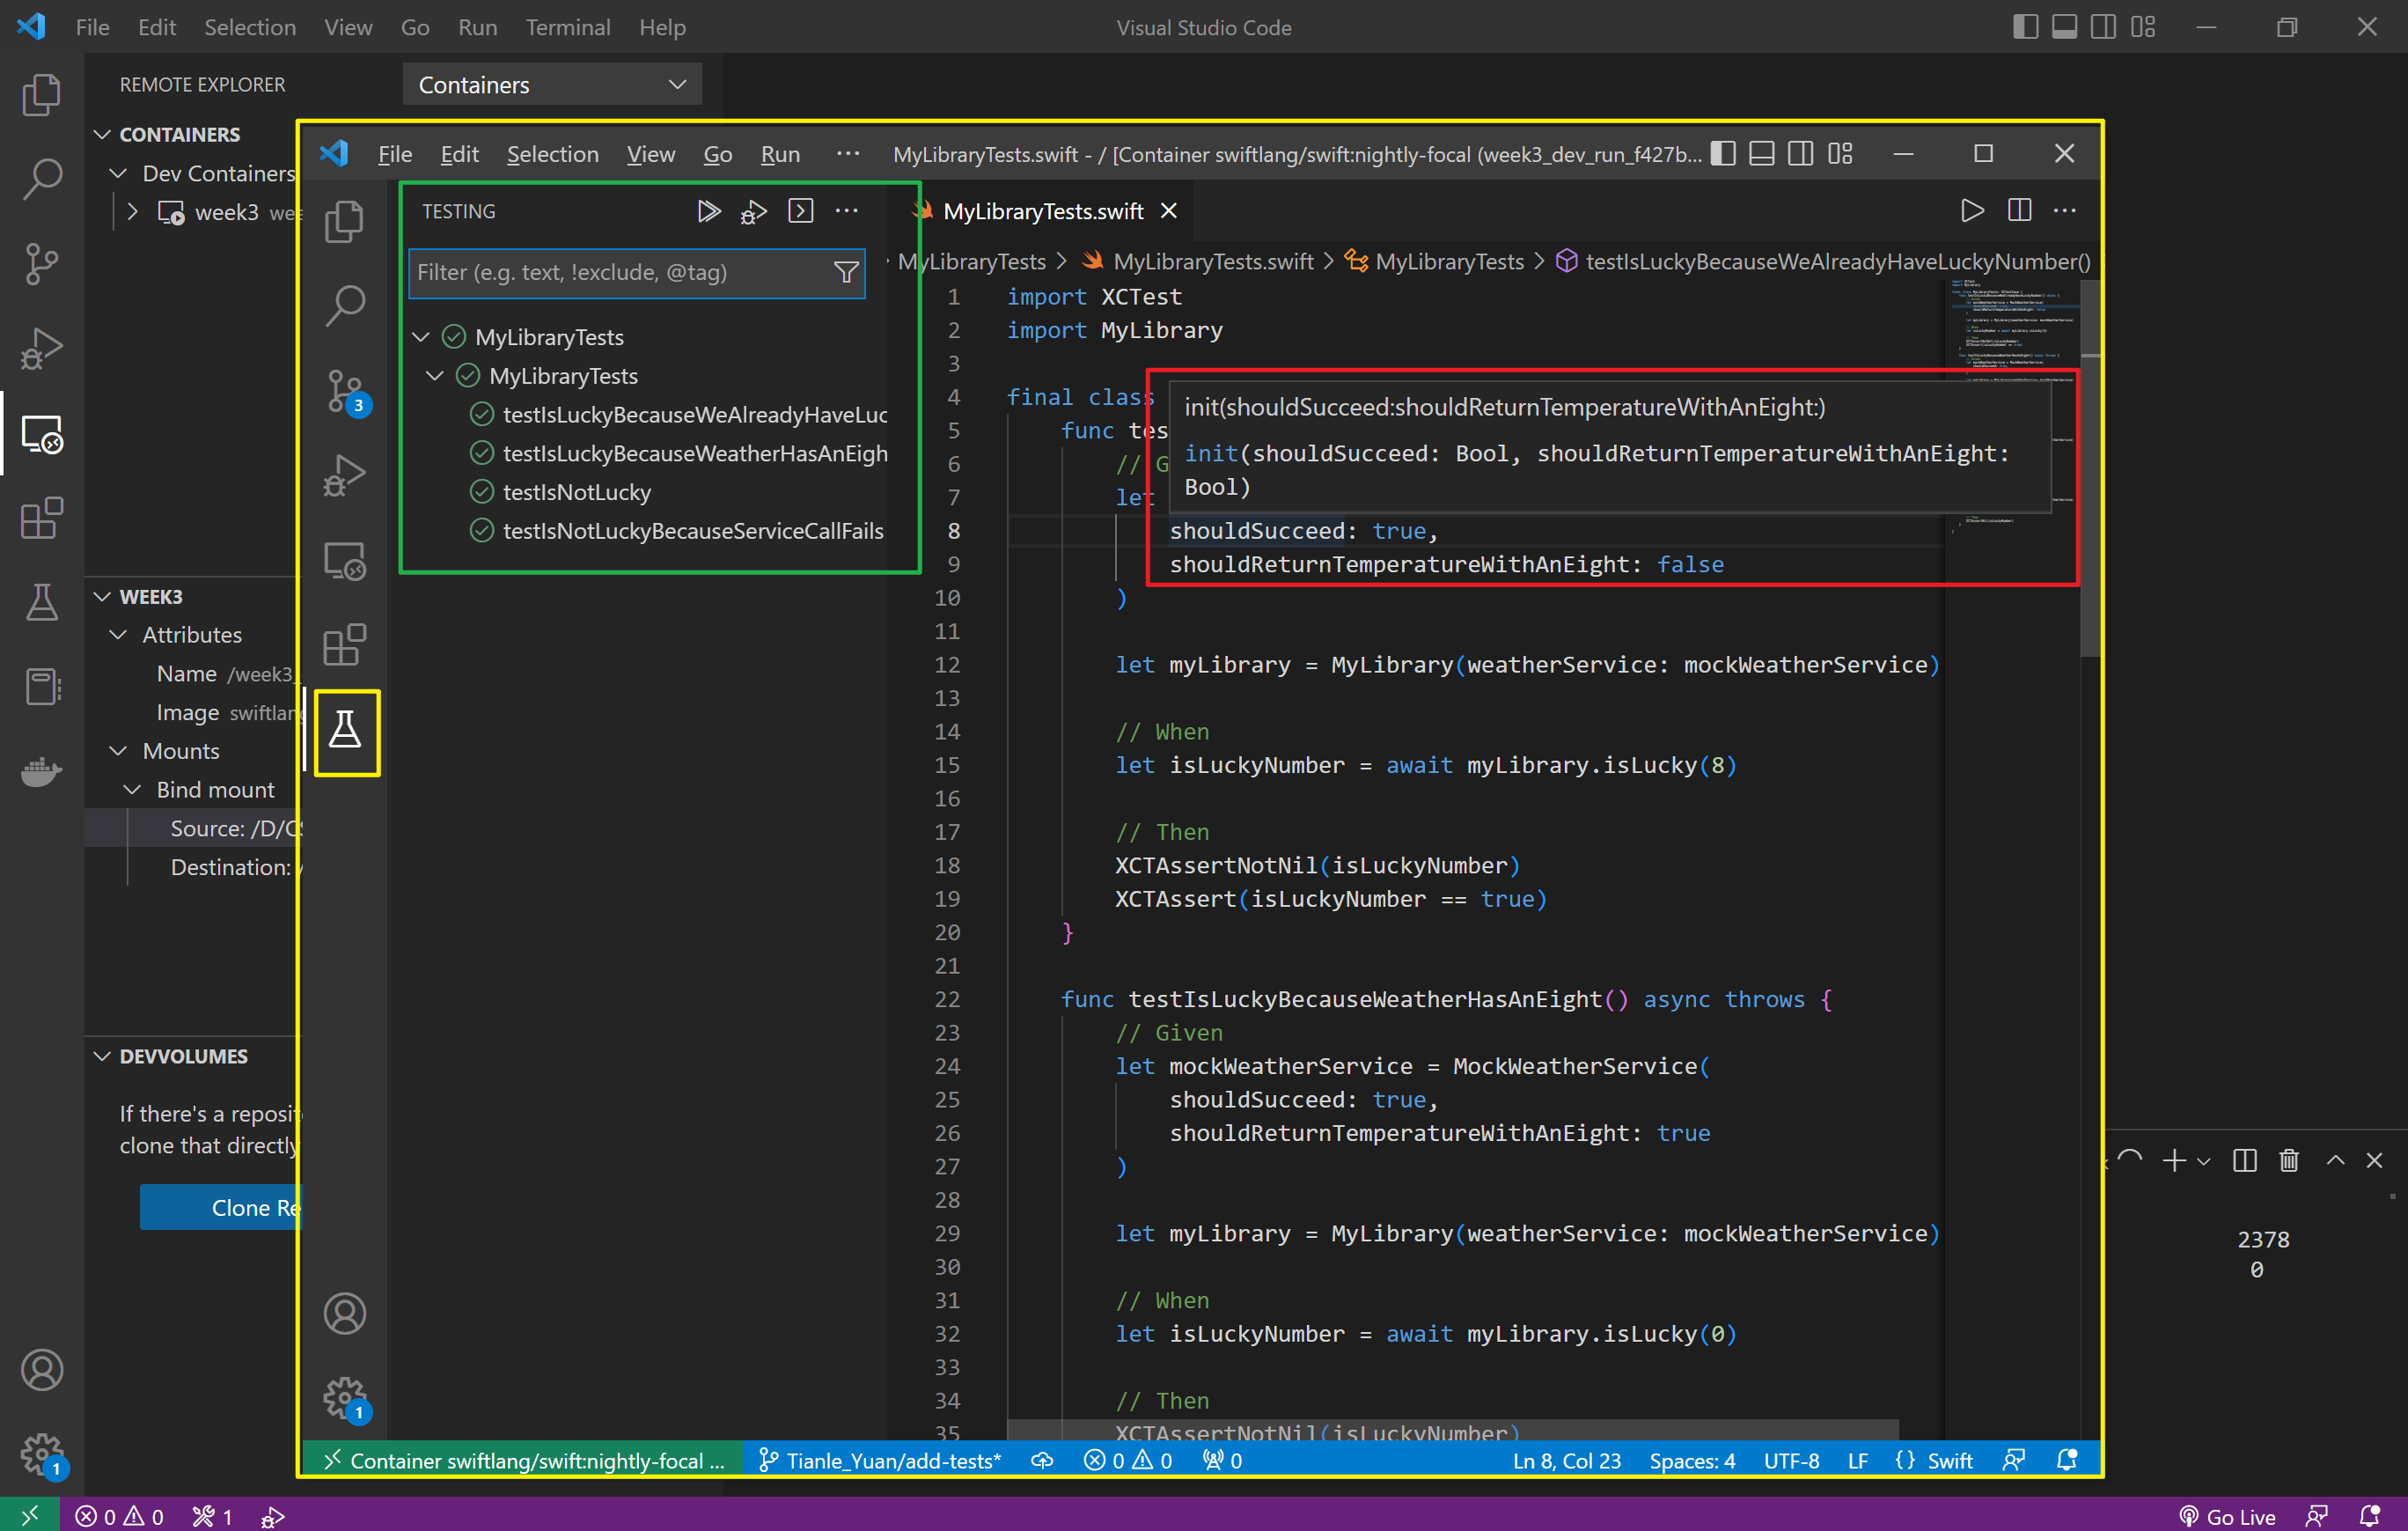
Task: Click Container swiftlang/swift:nightly-focal remote indicator
Action: click(x=521, y=1460)
